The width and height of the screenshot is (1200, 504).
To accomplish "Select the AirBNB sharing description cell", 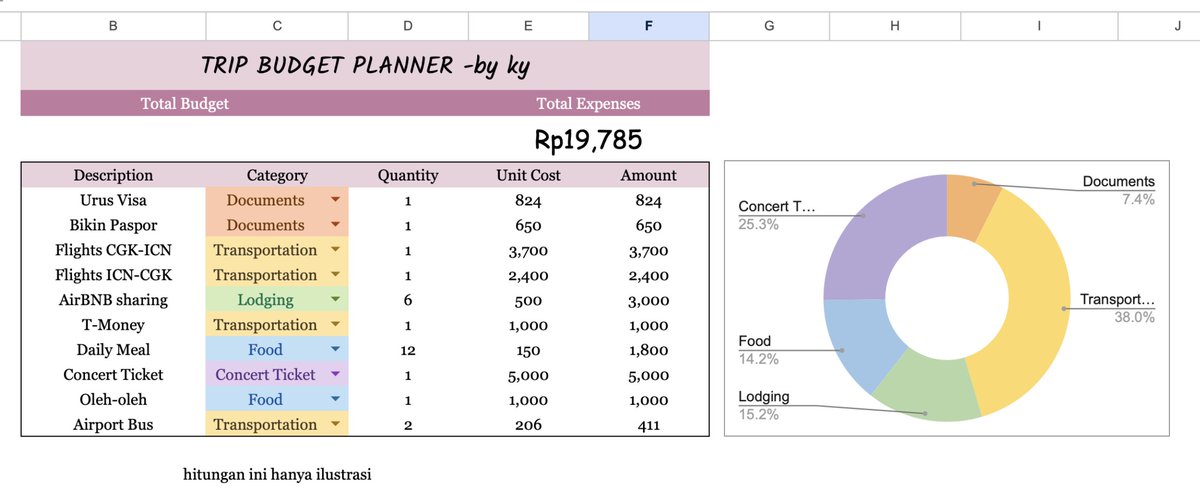I will click(113, 300).
